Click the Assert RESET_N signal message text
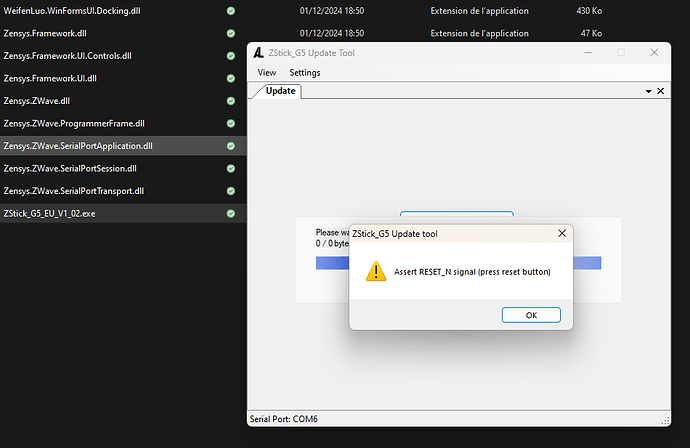Viewport: 690px width, 448px height. point(472,272)
